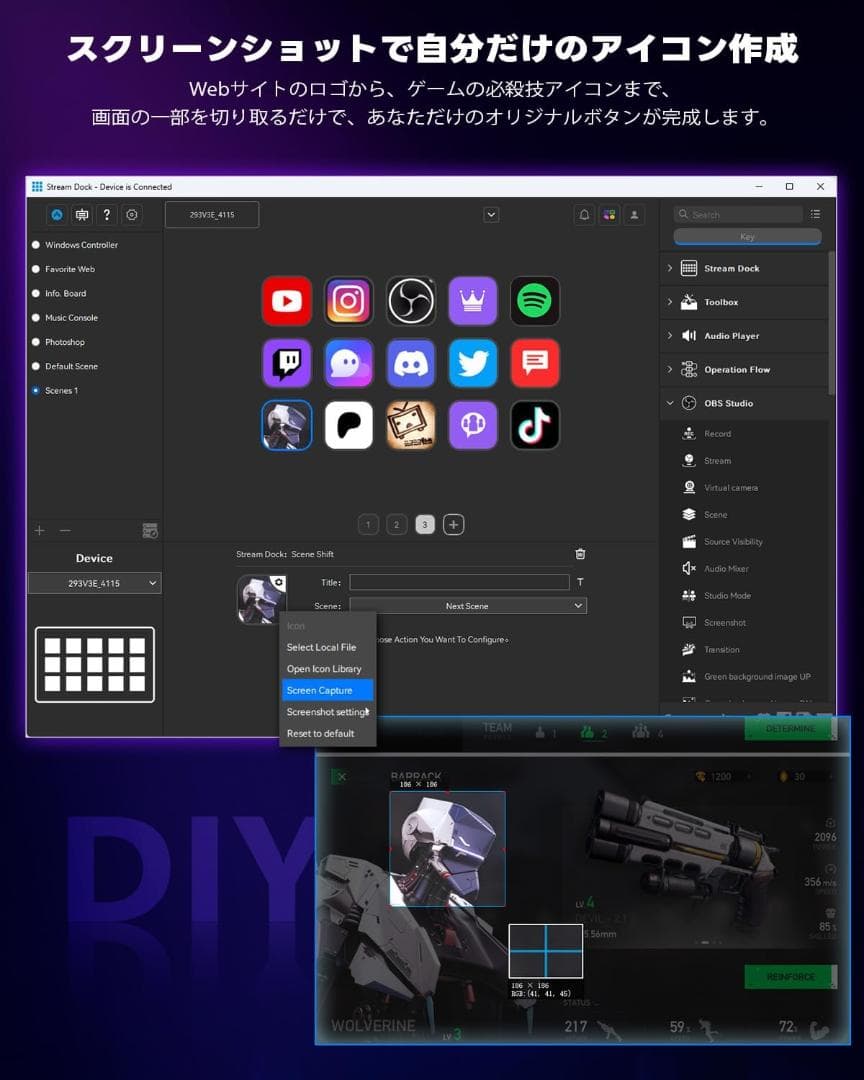Select the purple headset key icon

[473, 425]
